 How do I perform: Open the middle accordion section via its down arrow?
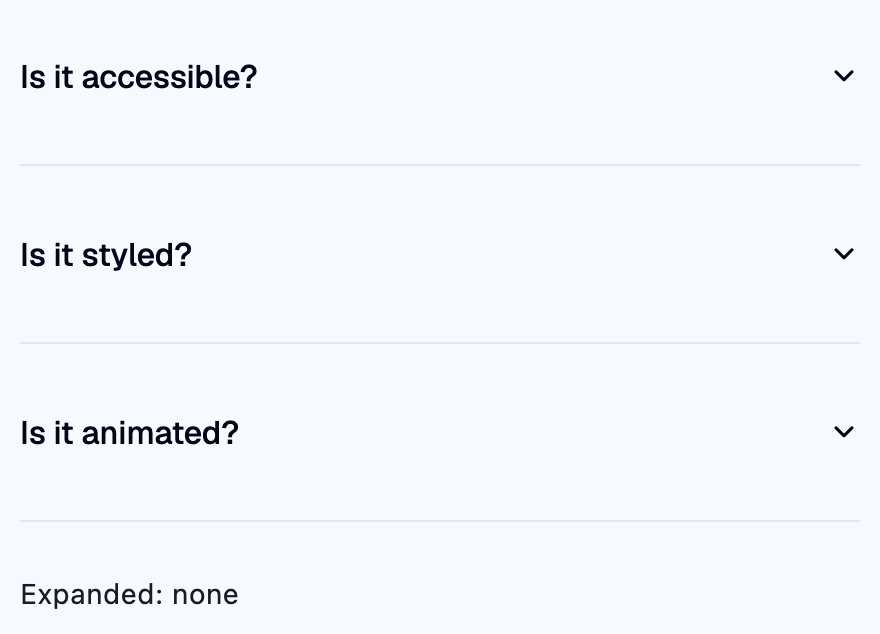pos(844,254)
